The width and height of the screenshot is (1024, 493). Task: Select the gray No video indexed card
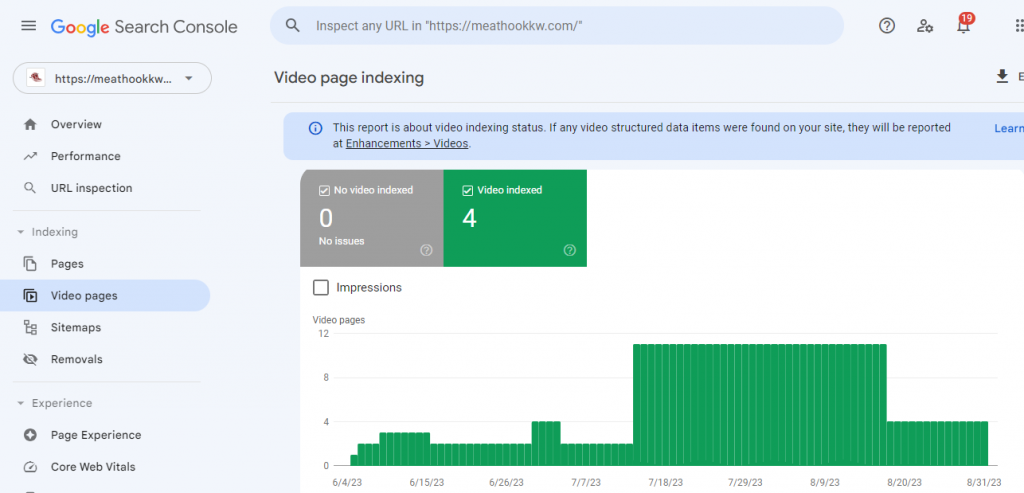[x=372, y=218]
